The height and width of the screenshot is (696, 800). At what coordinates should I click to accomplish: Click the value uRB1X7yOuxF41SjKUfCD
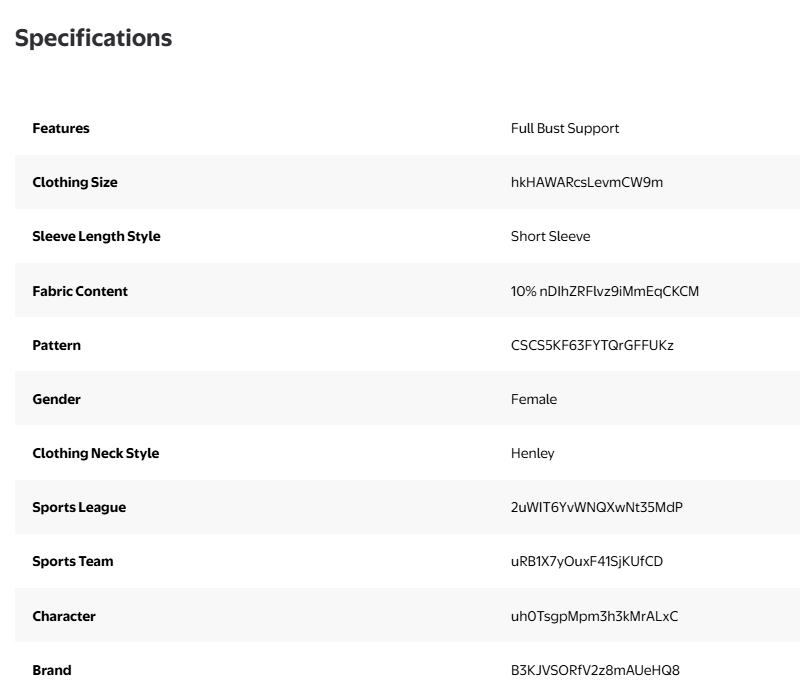587,561
